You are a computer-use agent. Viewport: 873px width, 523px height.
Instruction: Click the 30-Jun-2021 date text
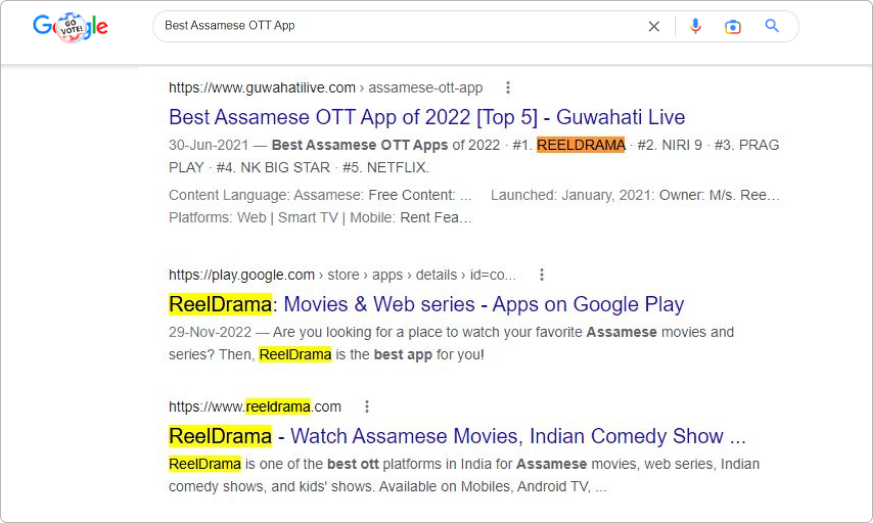tap(208, 145)
